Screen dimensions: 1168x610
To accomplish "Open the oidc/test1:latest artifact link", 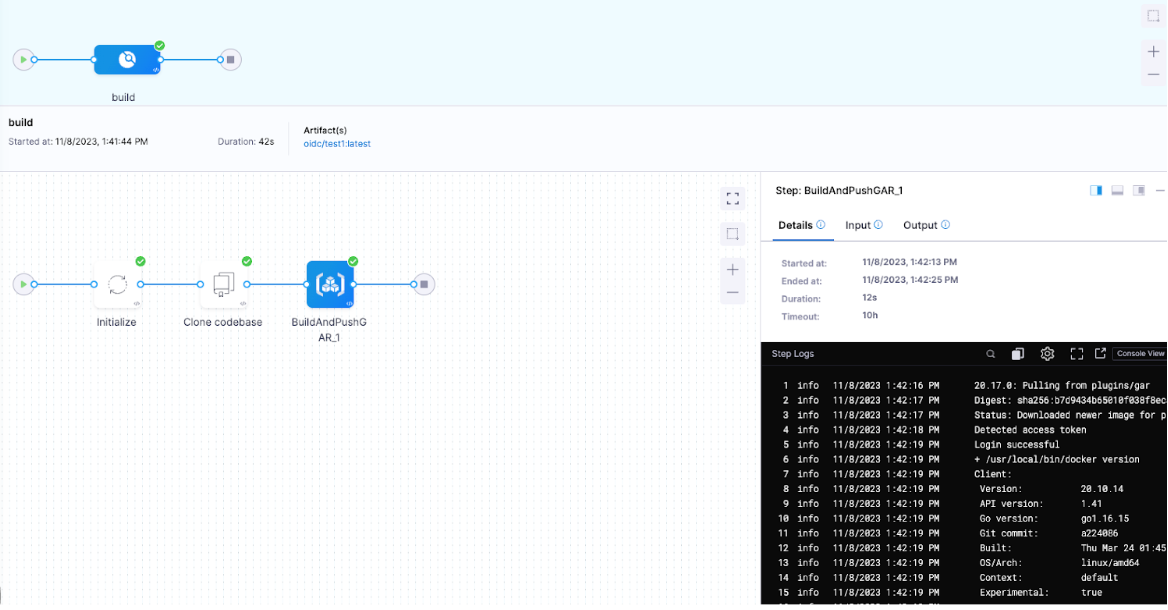I will coord(337,144).
